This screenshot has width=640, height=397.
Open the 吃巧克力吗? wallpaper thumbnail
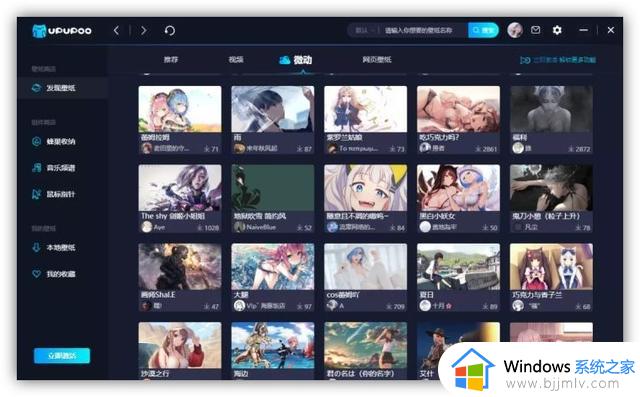pyautogui.click(x=458, y=109)
